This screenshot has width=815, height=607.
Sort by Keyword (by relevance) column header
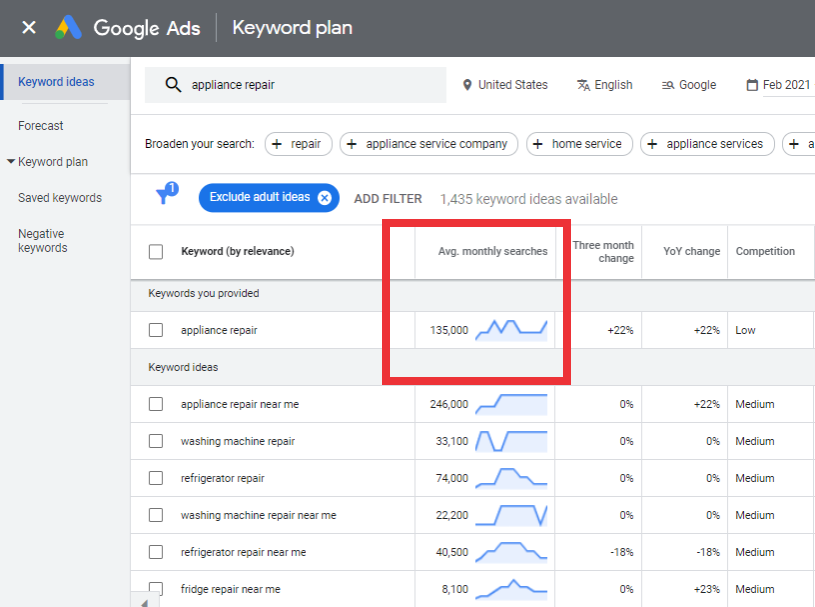238,252
